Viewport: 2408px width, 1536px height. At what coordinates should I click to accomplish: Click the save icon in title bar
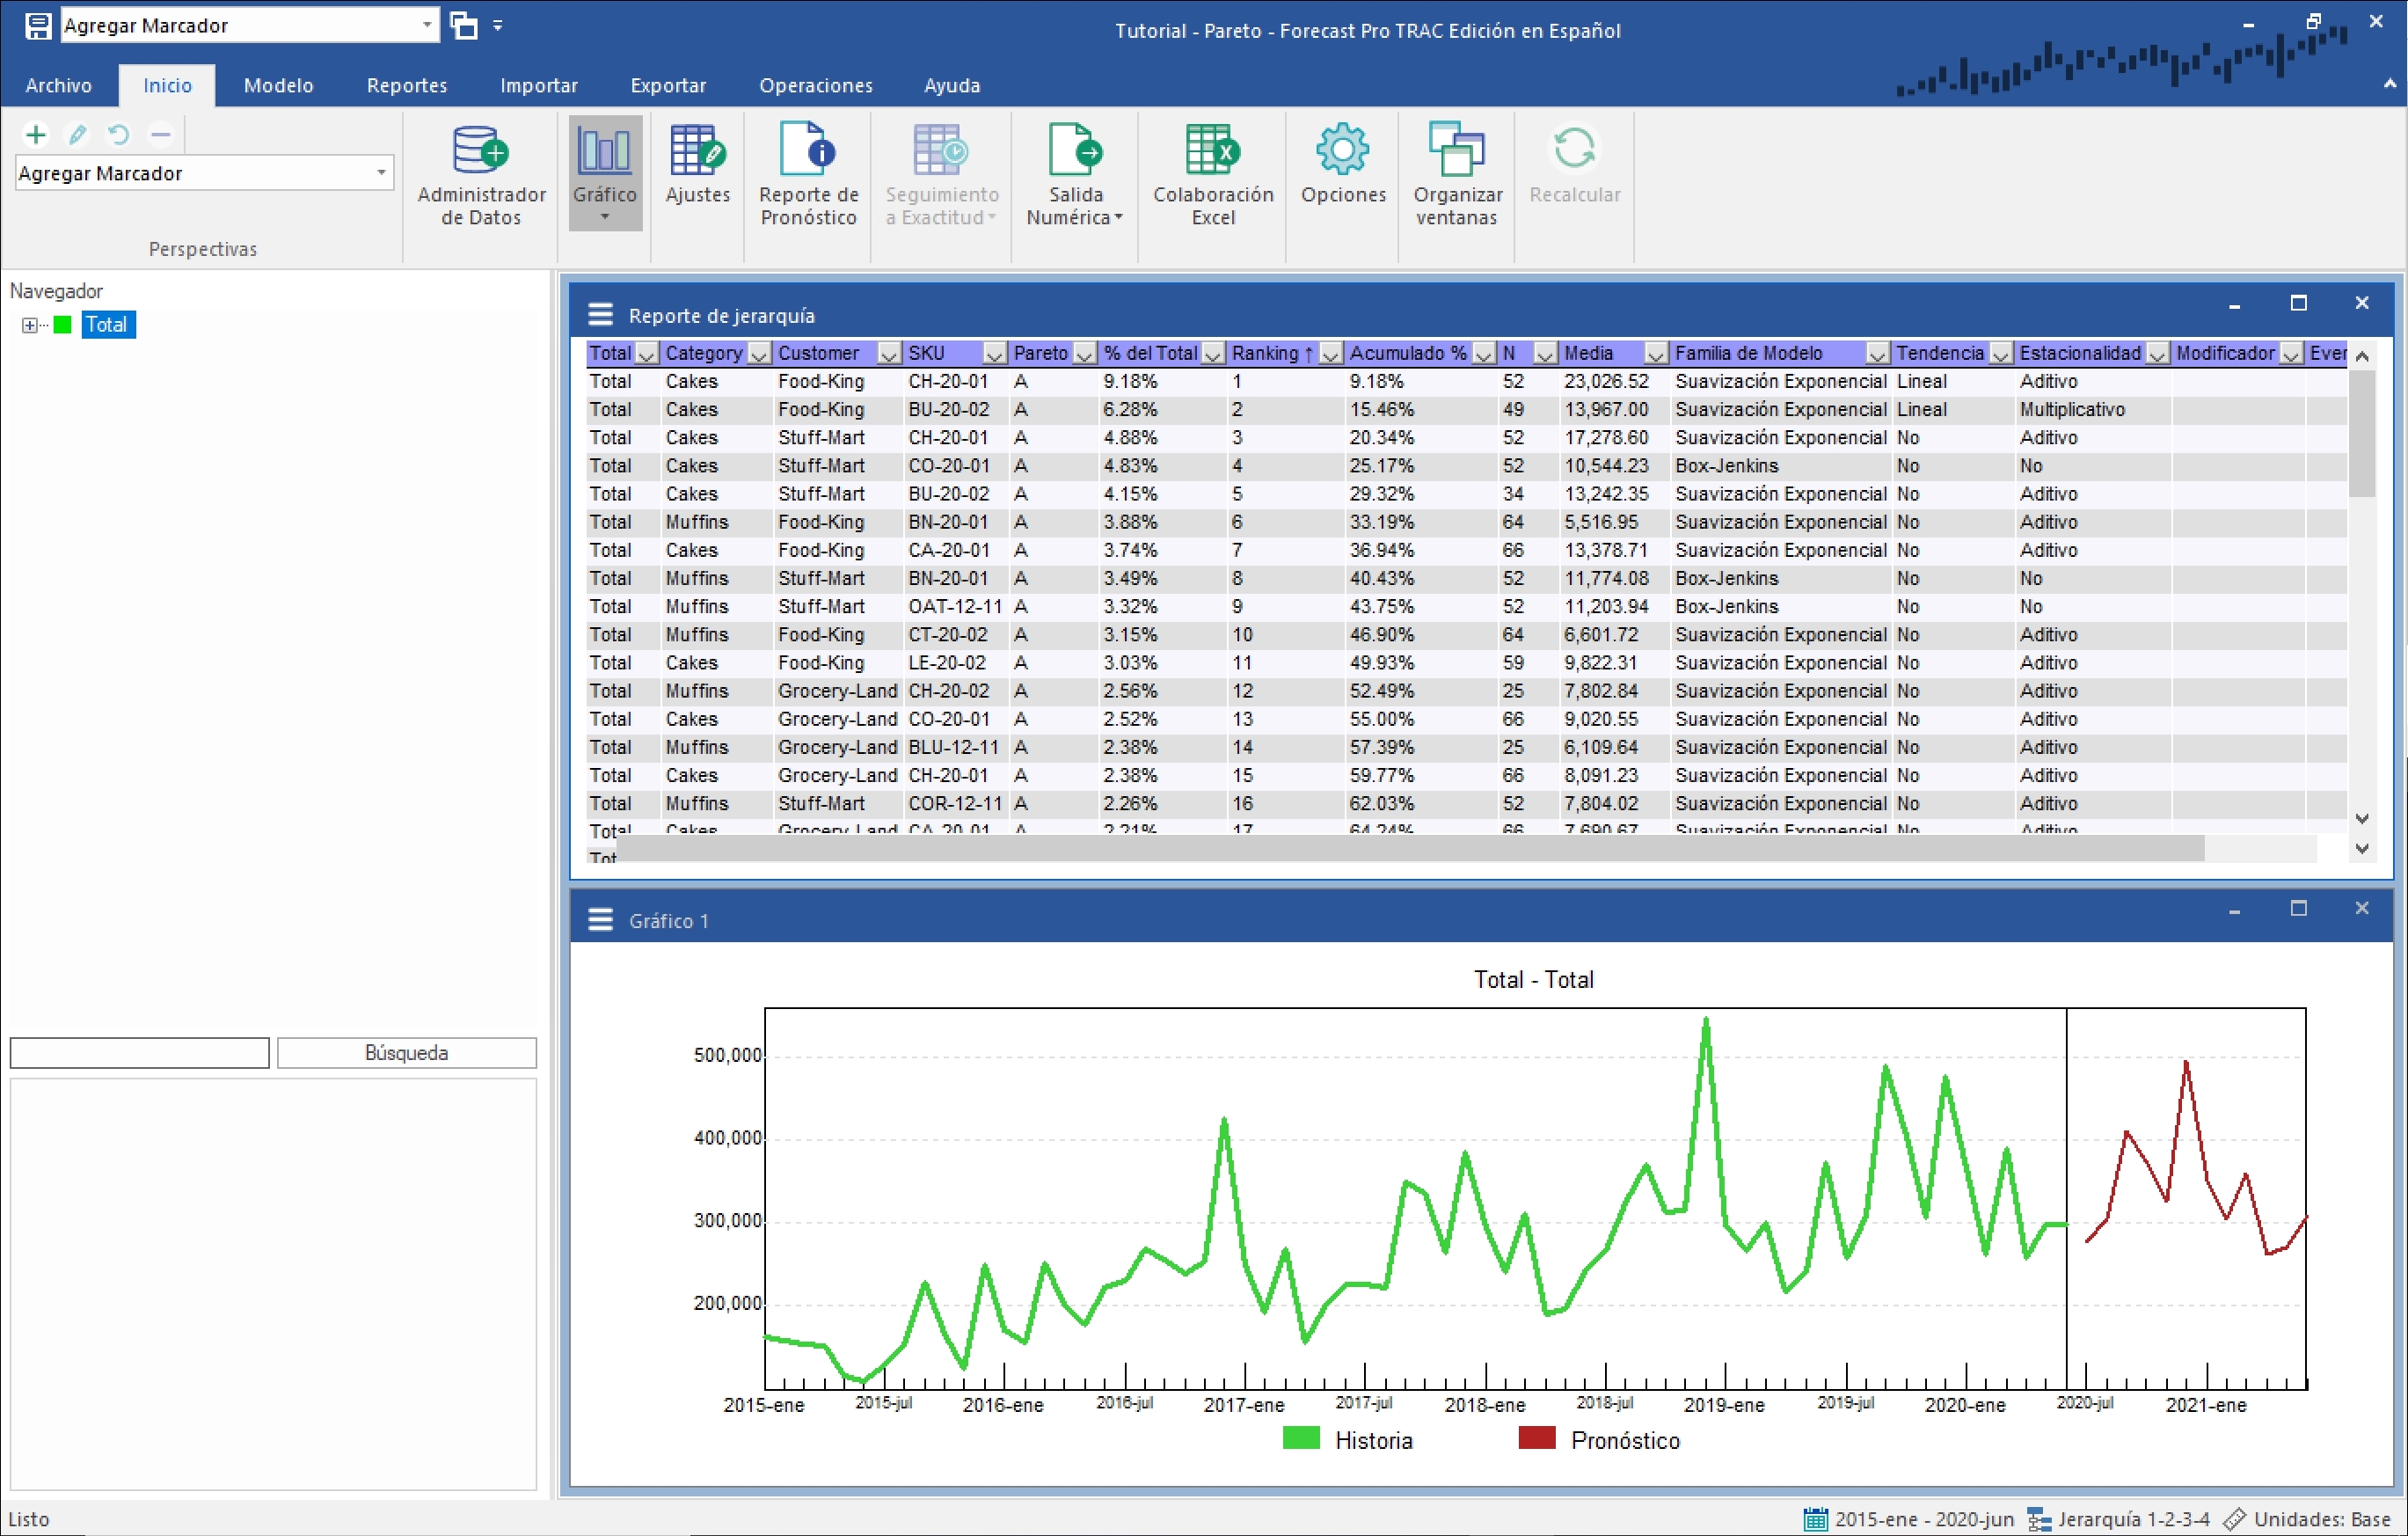pos(38,26)
